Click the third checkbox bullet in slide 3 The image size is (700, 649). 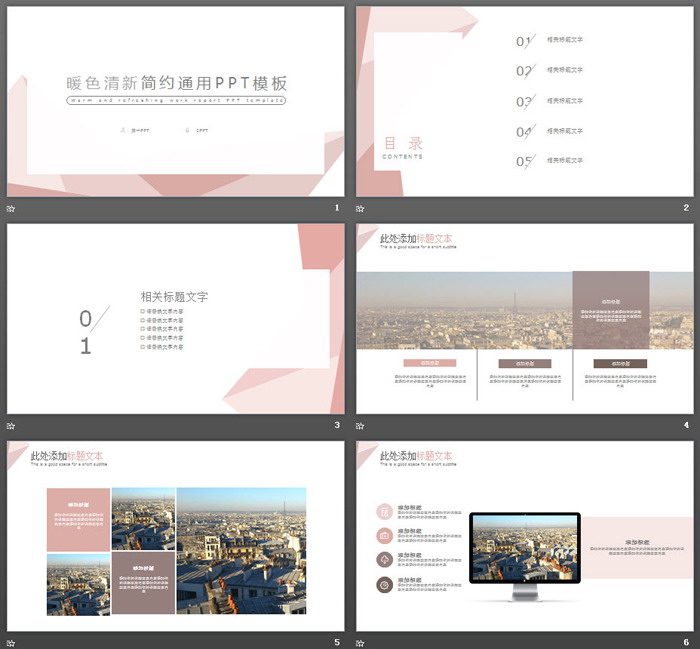[143, 328]
